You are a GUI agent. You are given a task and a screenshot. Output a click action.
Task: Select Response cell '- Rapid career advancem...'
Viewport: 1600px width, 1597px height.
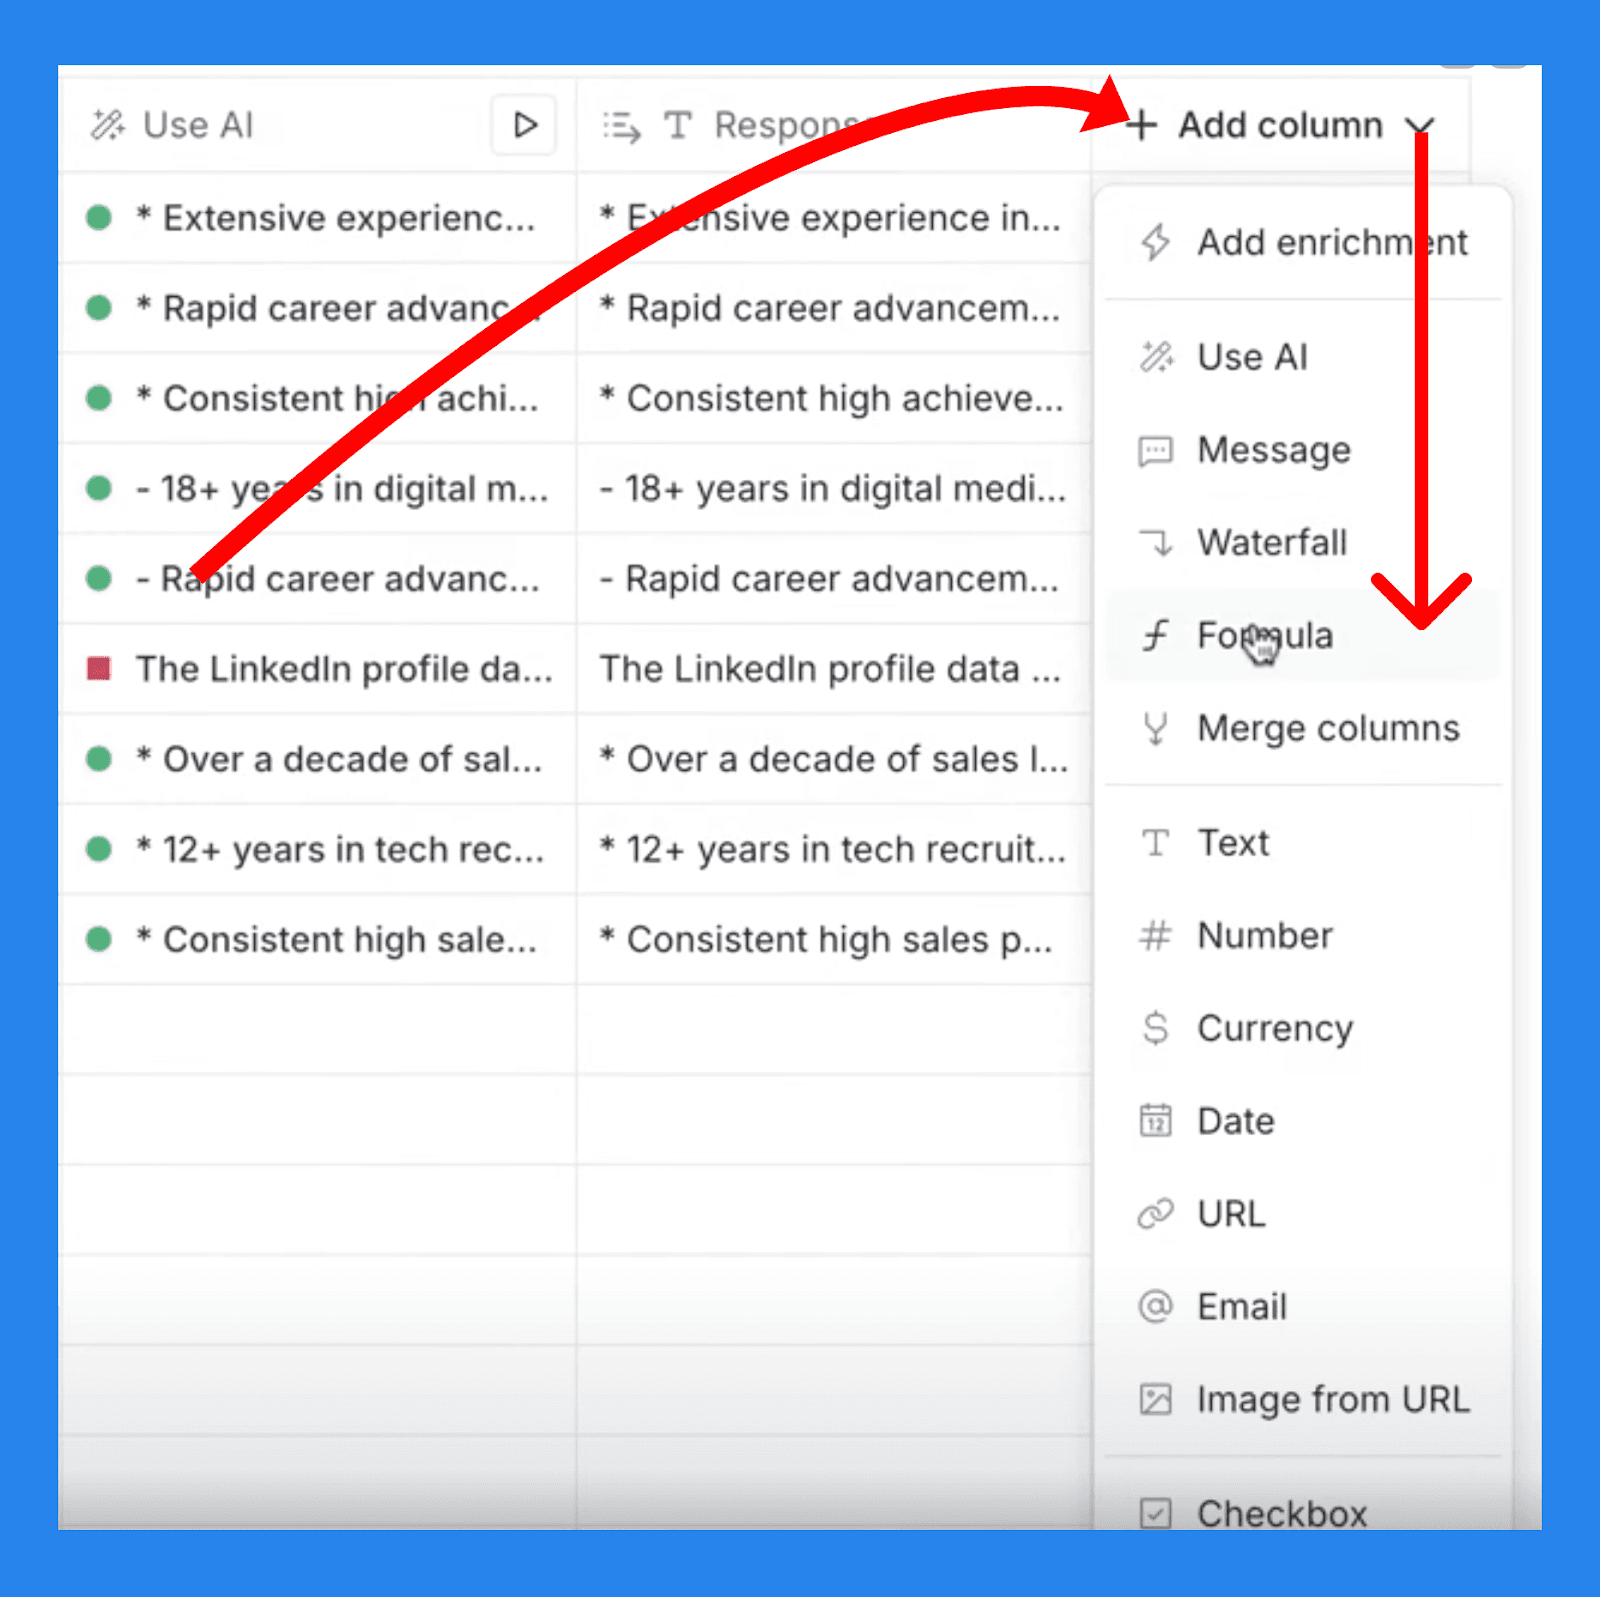(x=833, y=579)
